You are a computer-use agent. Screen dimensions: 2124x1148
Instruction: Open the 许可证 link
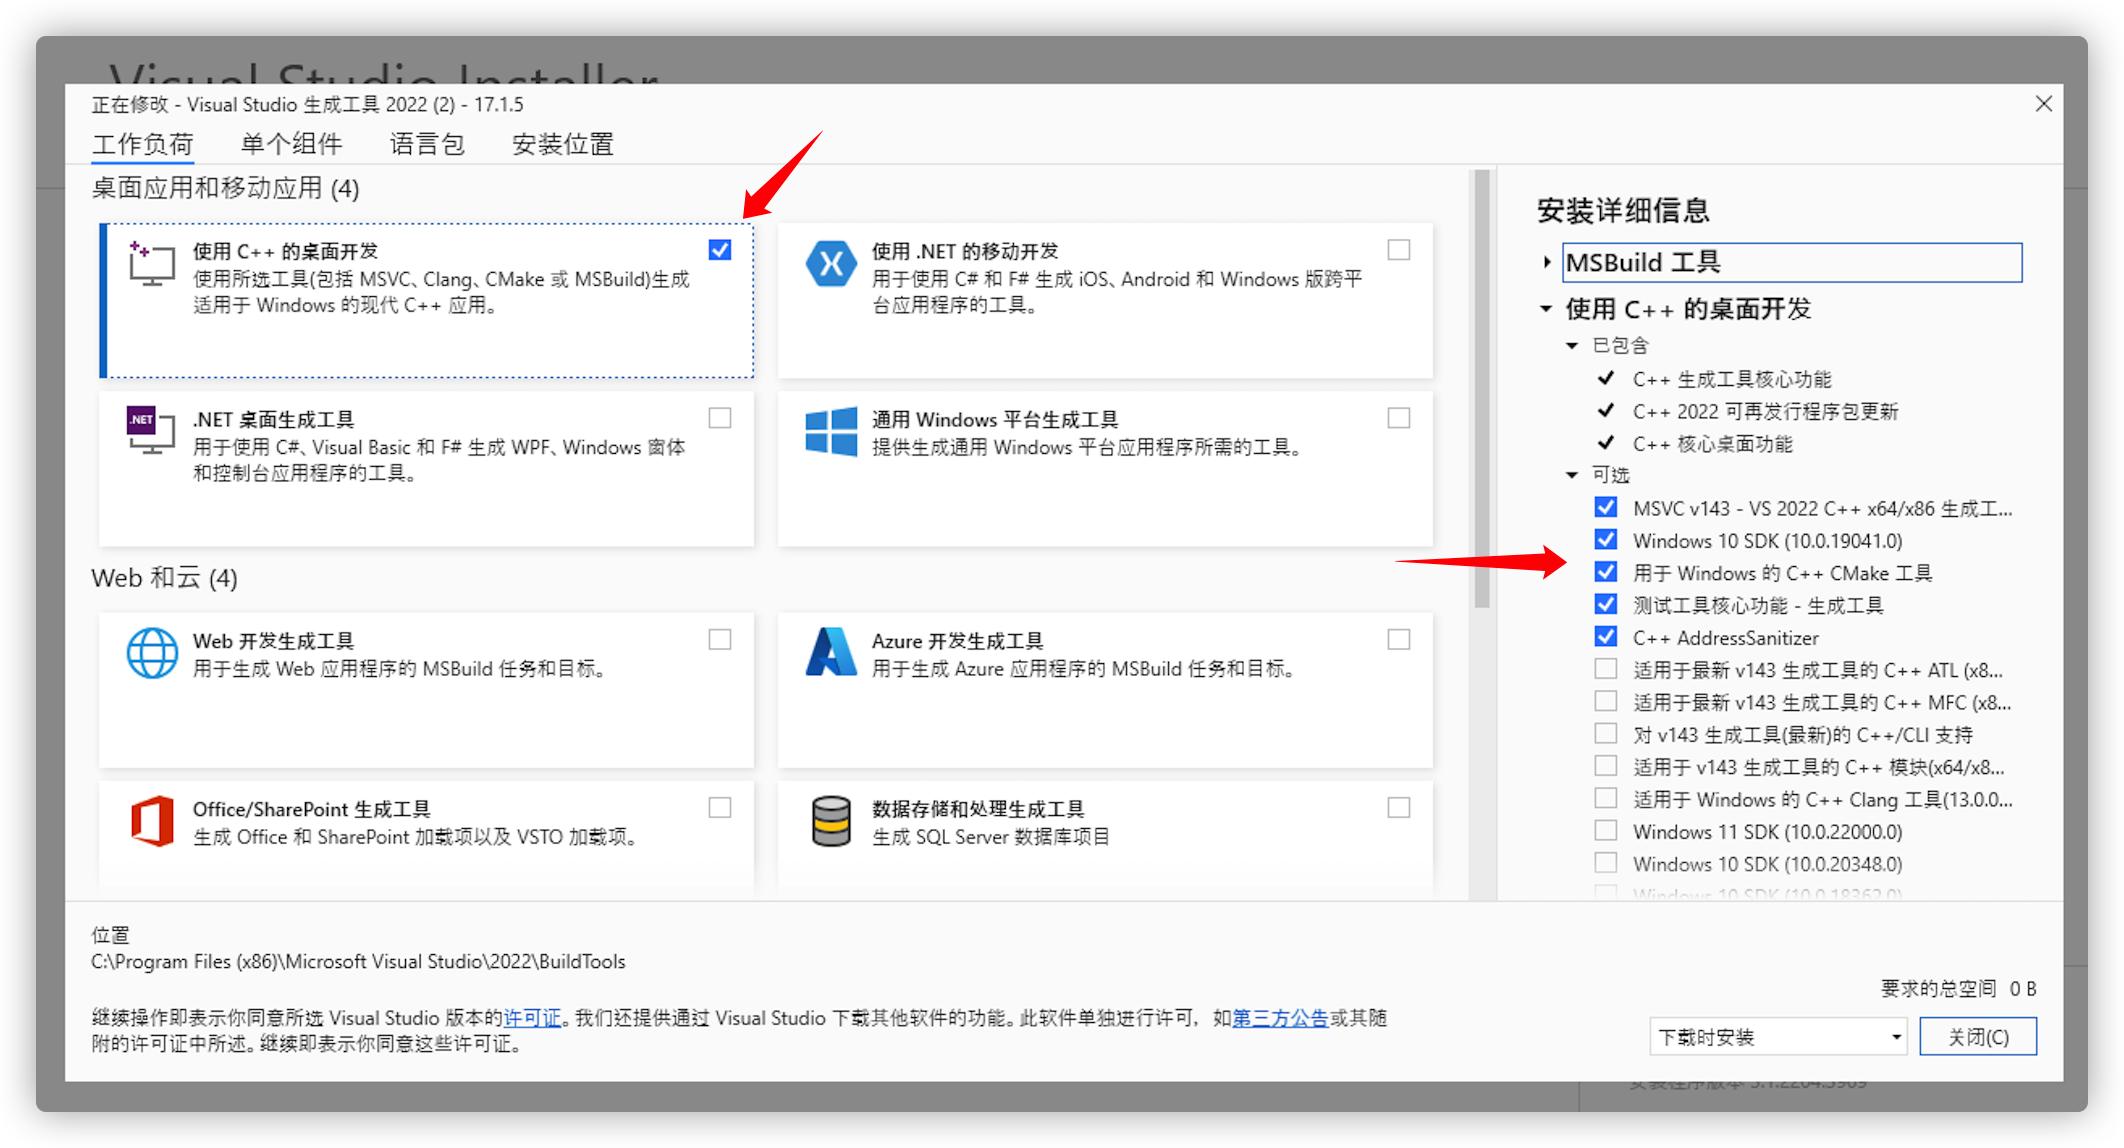(532, 1018)
